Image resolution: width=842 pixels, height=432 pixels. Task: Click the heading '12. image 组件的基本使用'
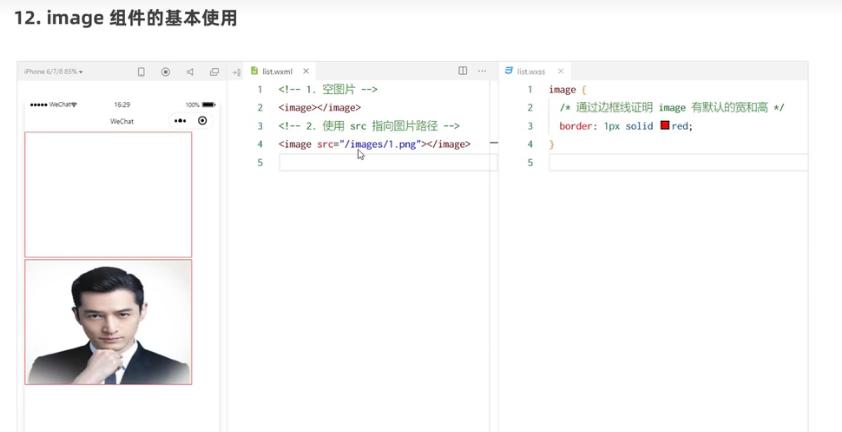click(125, 18)
